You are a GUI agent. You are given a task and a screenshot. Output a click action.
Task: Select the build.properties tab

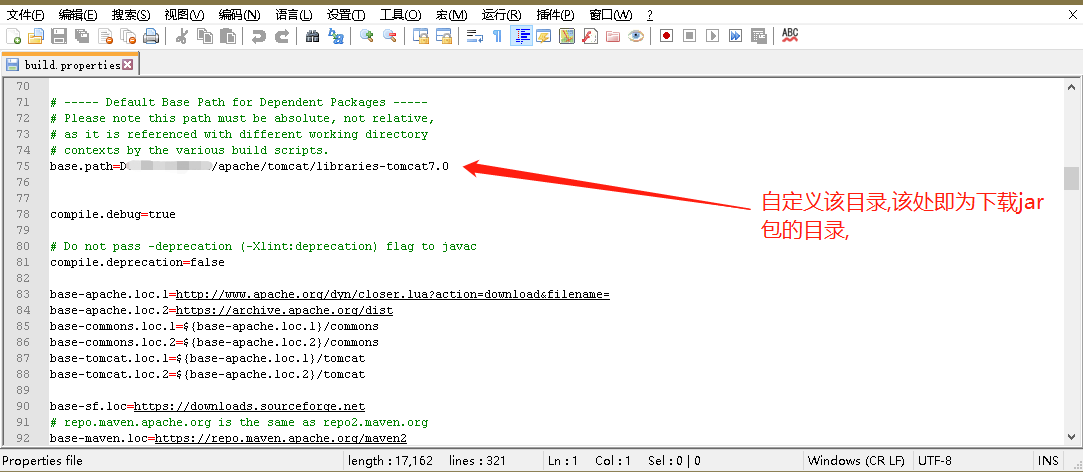pos(70,65)
